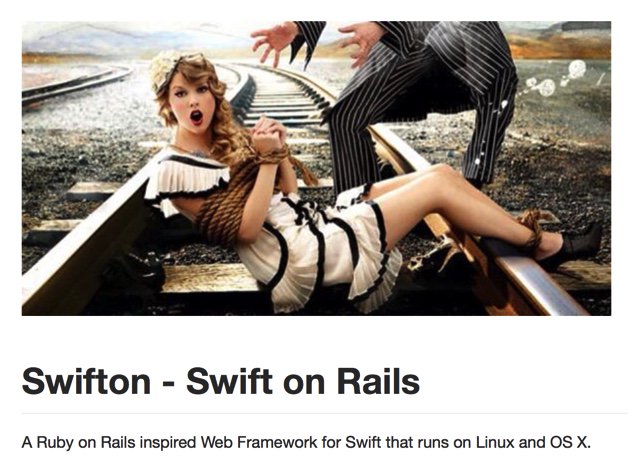Click the flower headpiece in the image

(165, 69)
